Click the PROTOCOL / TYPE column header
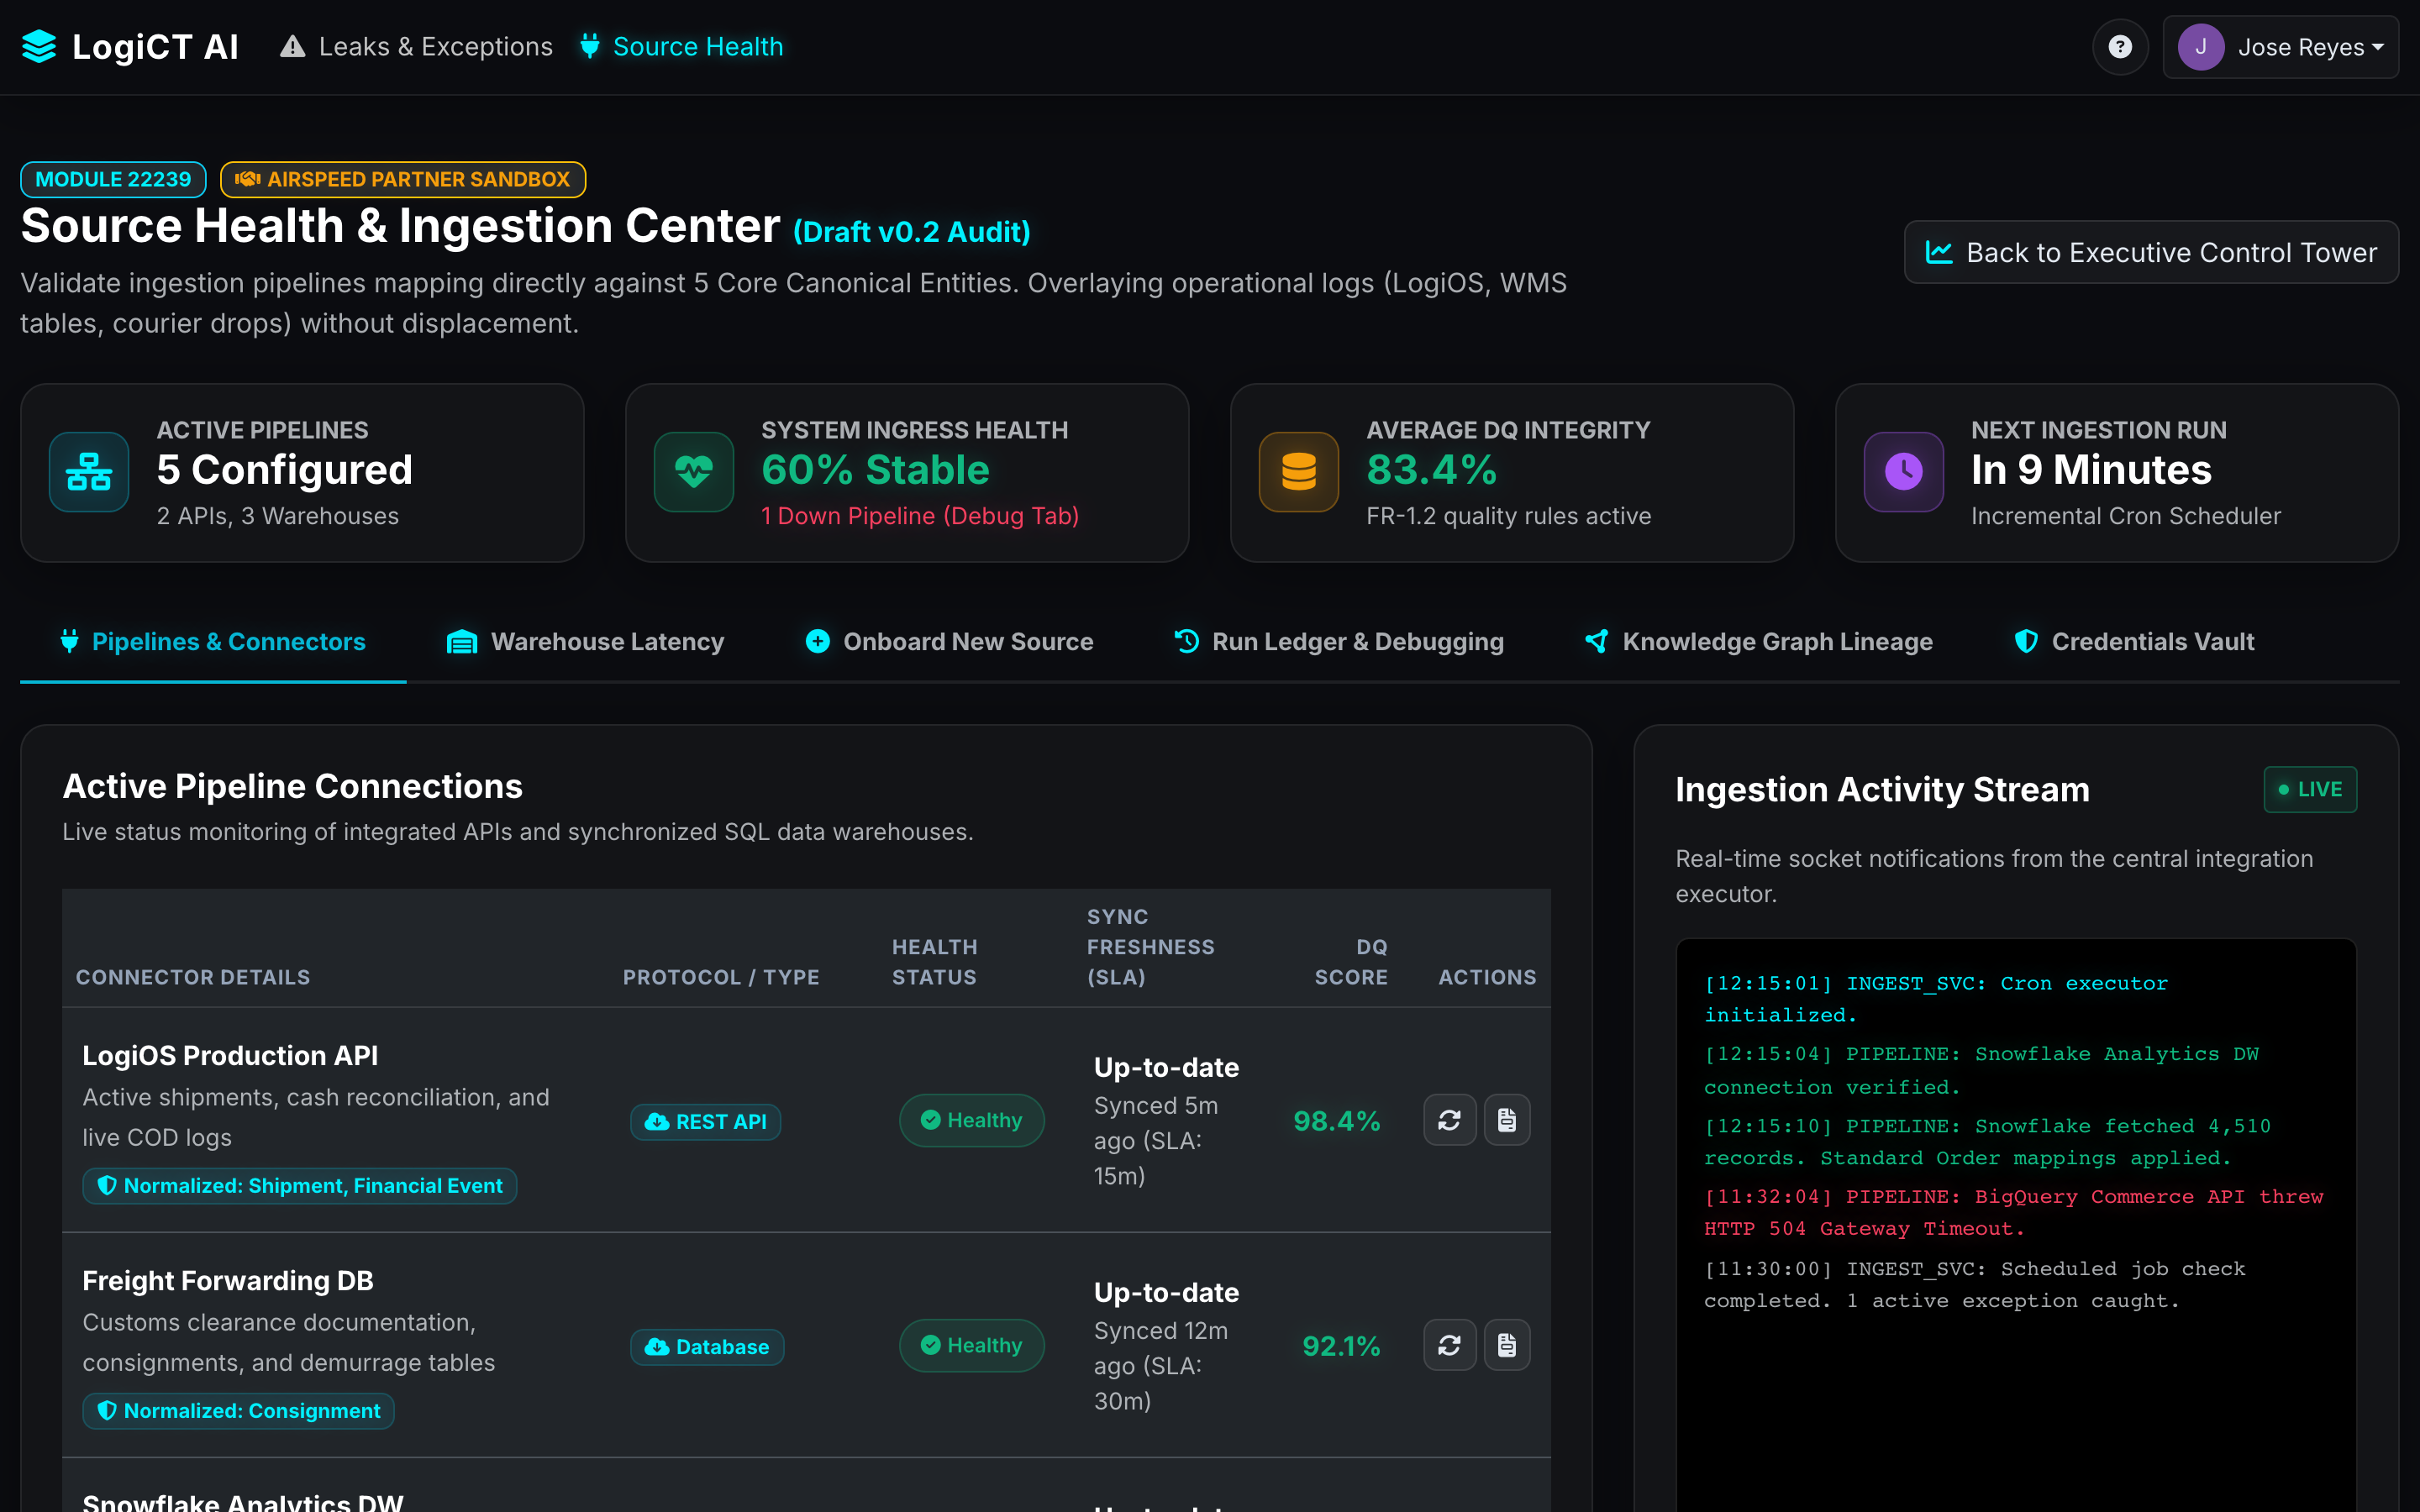Screen dimensions: 2420x1512 coord(721,977)
